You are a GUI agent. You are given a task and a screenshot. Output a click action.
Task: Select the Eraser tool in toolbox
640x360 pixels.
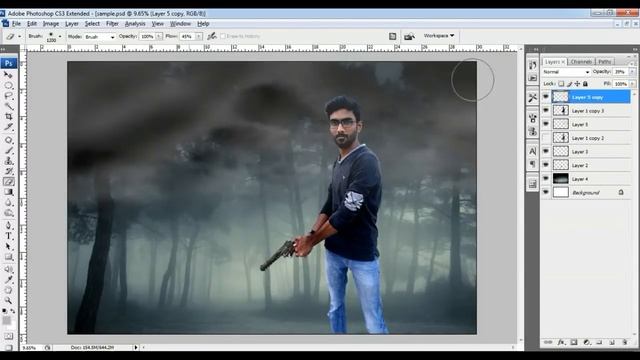(x=8, y=182)
